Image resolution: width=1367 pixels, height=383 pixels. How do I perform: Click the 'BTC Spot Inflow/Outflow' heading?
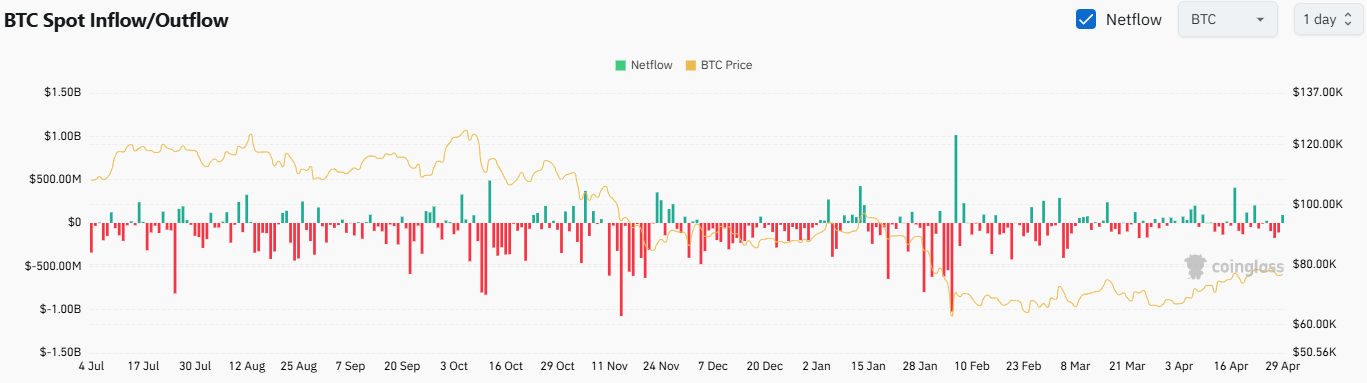[x=117, y=20]
